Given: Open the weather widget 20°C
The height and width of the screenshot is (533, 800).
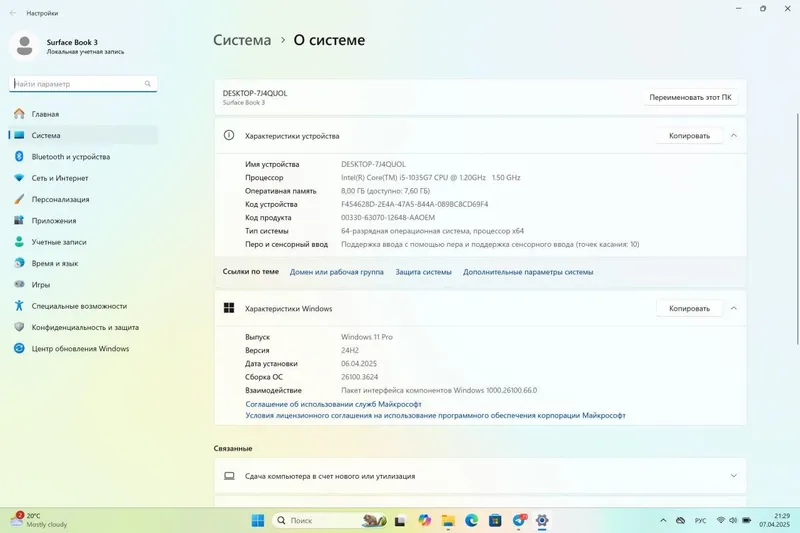Looking at the screenshot, I should tap(40, 520).
